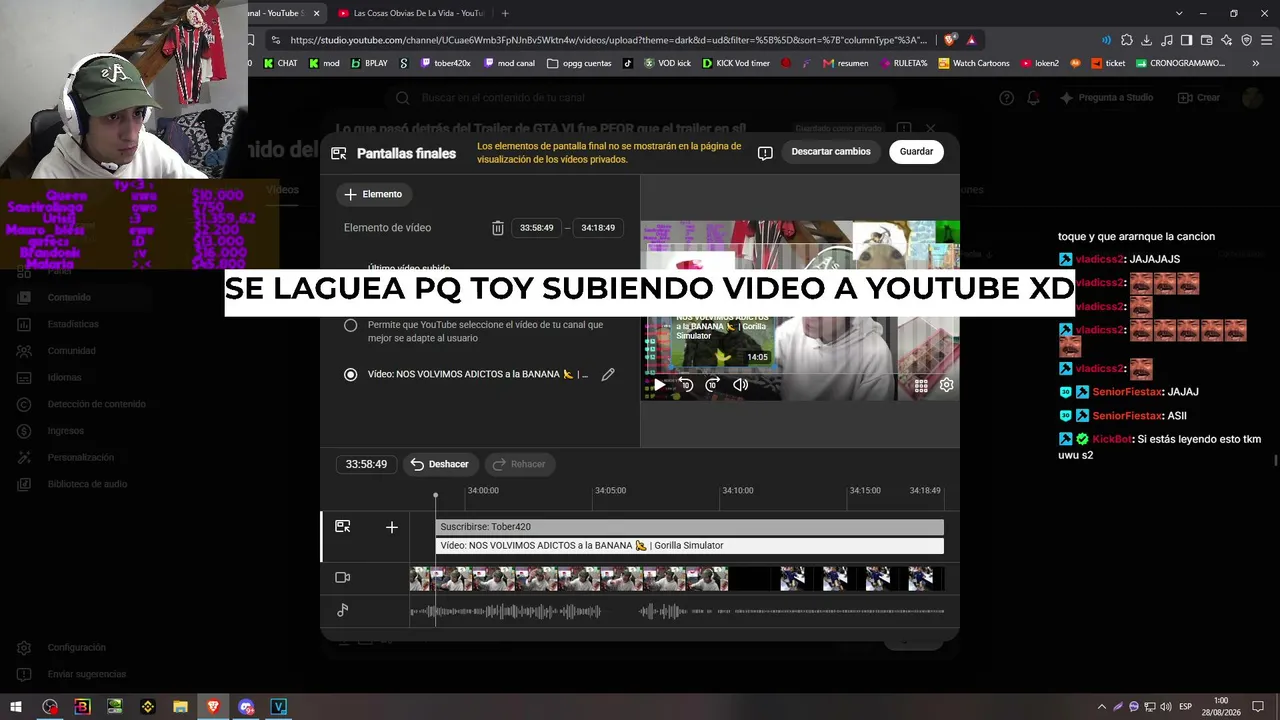Viewport: 1280px width, 720px height.
Task: Open the feedback icon beside Descartar cambios
Action: pos(765,153)
